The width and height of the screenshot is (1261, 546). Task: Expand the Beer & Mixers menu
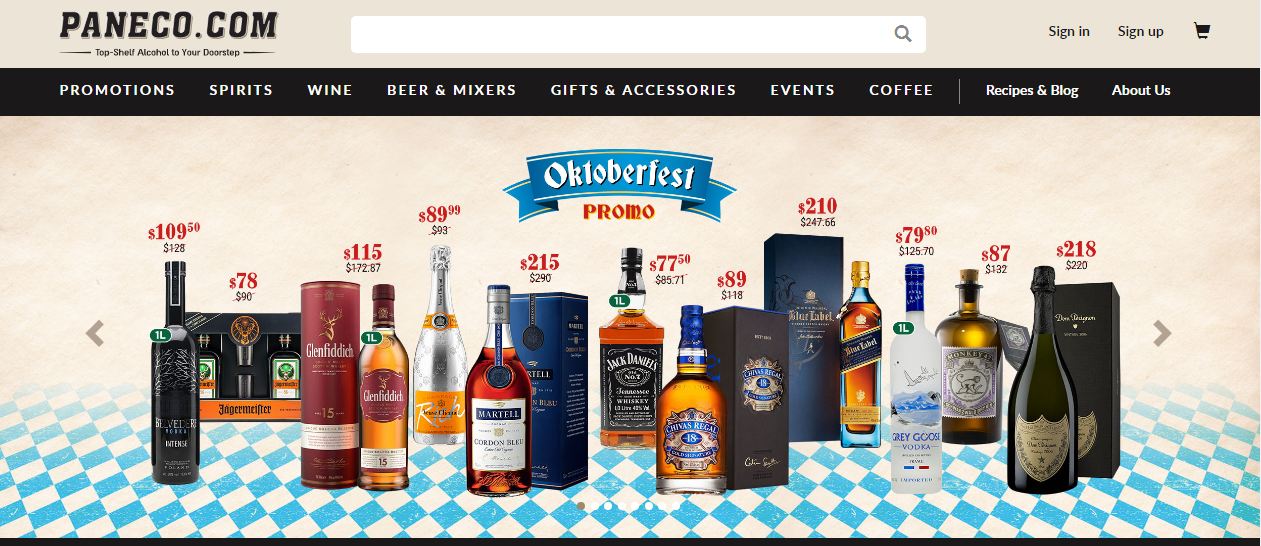pyautogui.click(x=452, y=90)
